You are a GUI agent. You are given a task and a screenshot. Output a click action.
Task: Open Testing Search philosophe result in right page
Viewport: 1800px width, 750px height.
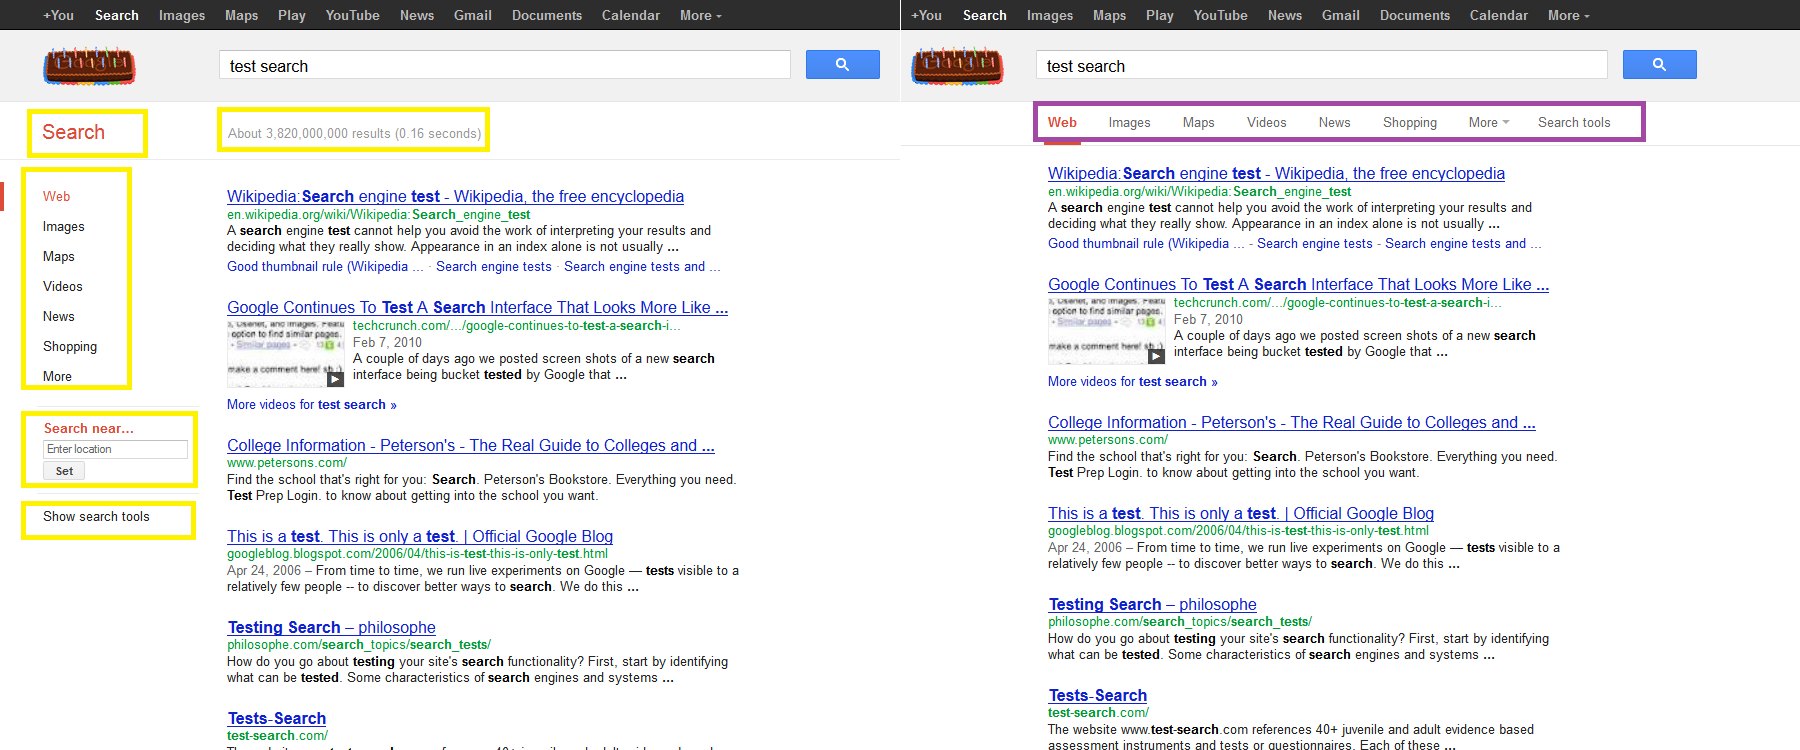click(x=1152, y=604)
